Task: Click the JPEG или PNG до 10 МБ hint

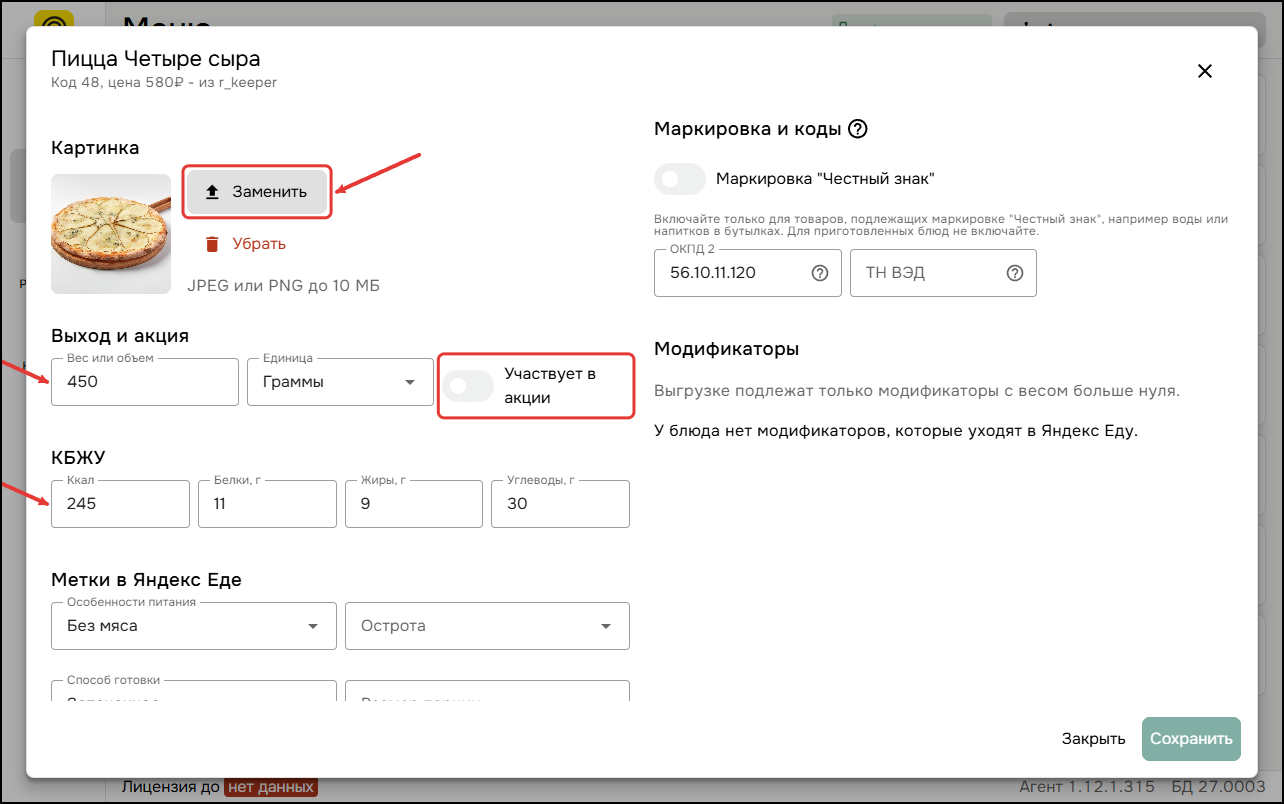Action: pyautogui.click(x=283, y=286)
